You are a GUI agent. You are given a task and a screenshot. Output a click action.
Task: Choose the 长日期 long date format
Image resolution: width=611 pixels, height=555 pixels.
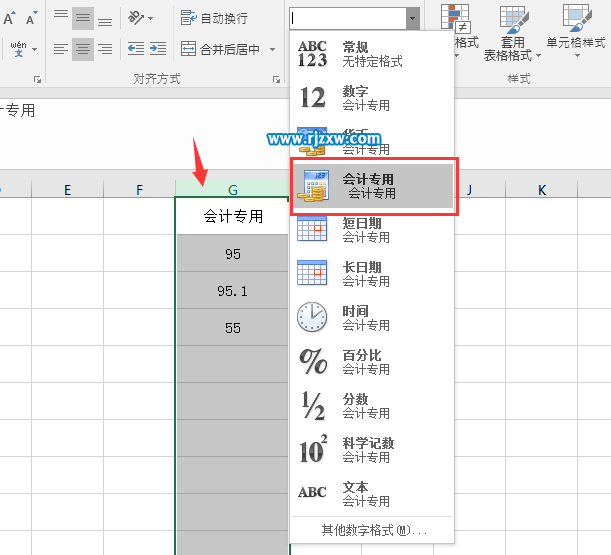[x=372, y=274]
